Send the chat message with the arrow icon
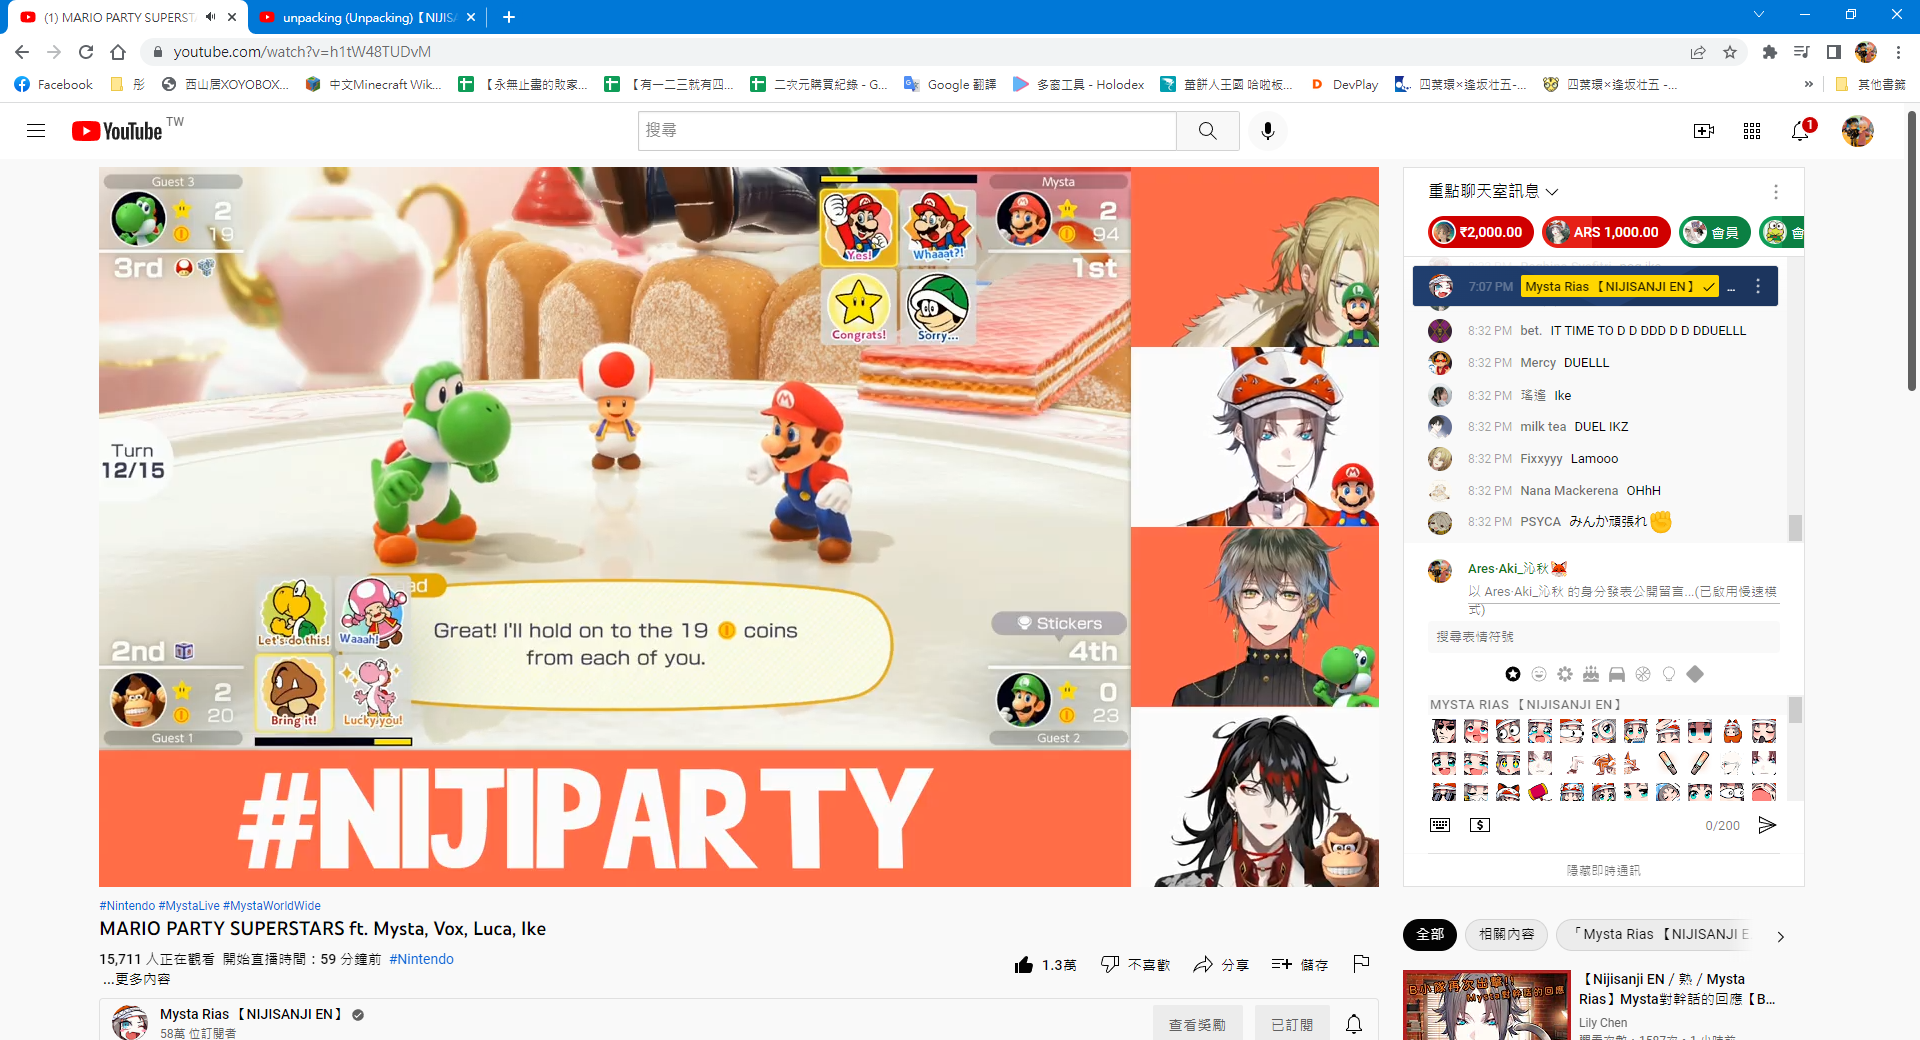This screenshot has height=1040, width=1920. tap(1768, 825)
